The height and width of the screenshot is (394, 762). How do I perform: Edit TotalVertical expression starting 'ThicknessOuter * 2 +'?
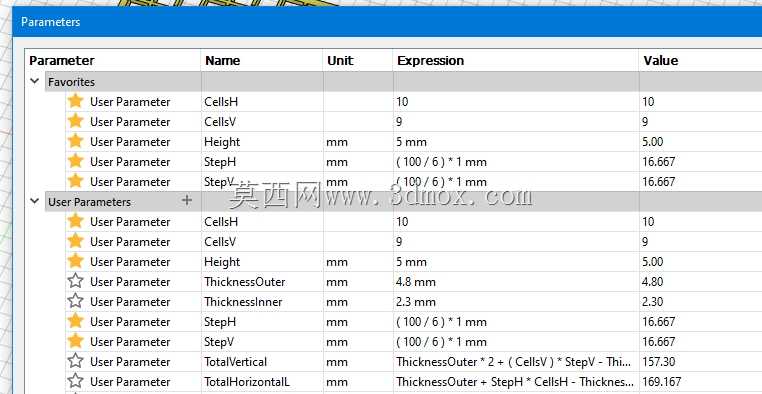coord(516,361)
